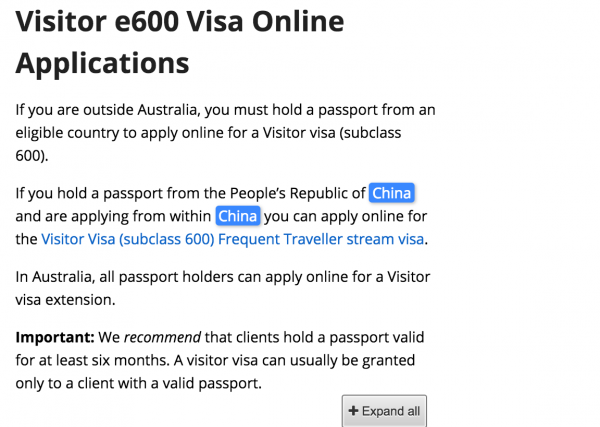Click 'eligible country' in the first paragraph

point(71,133)
